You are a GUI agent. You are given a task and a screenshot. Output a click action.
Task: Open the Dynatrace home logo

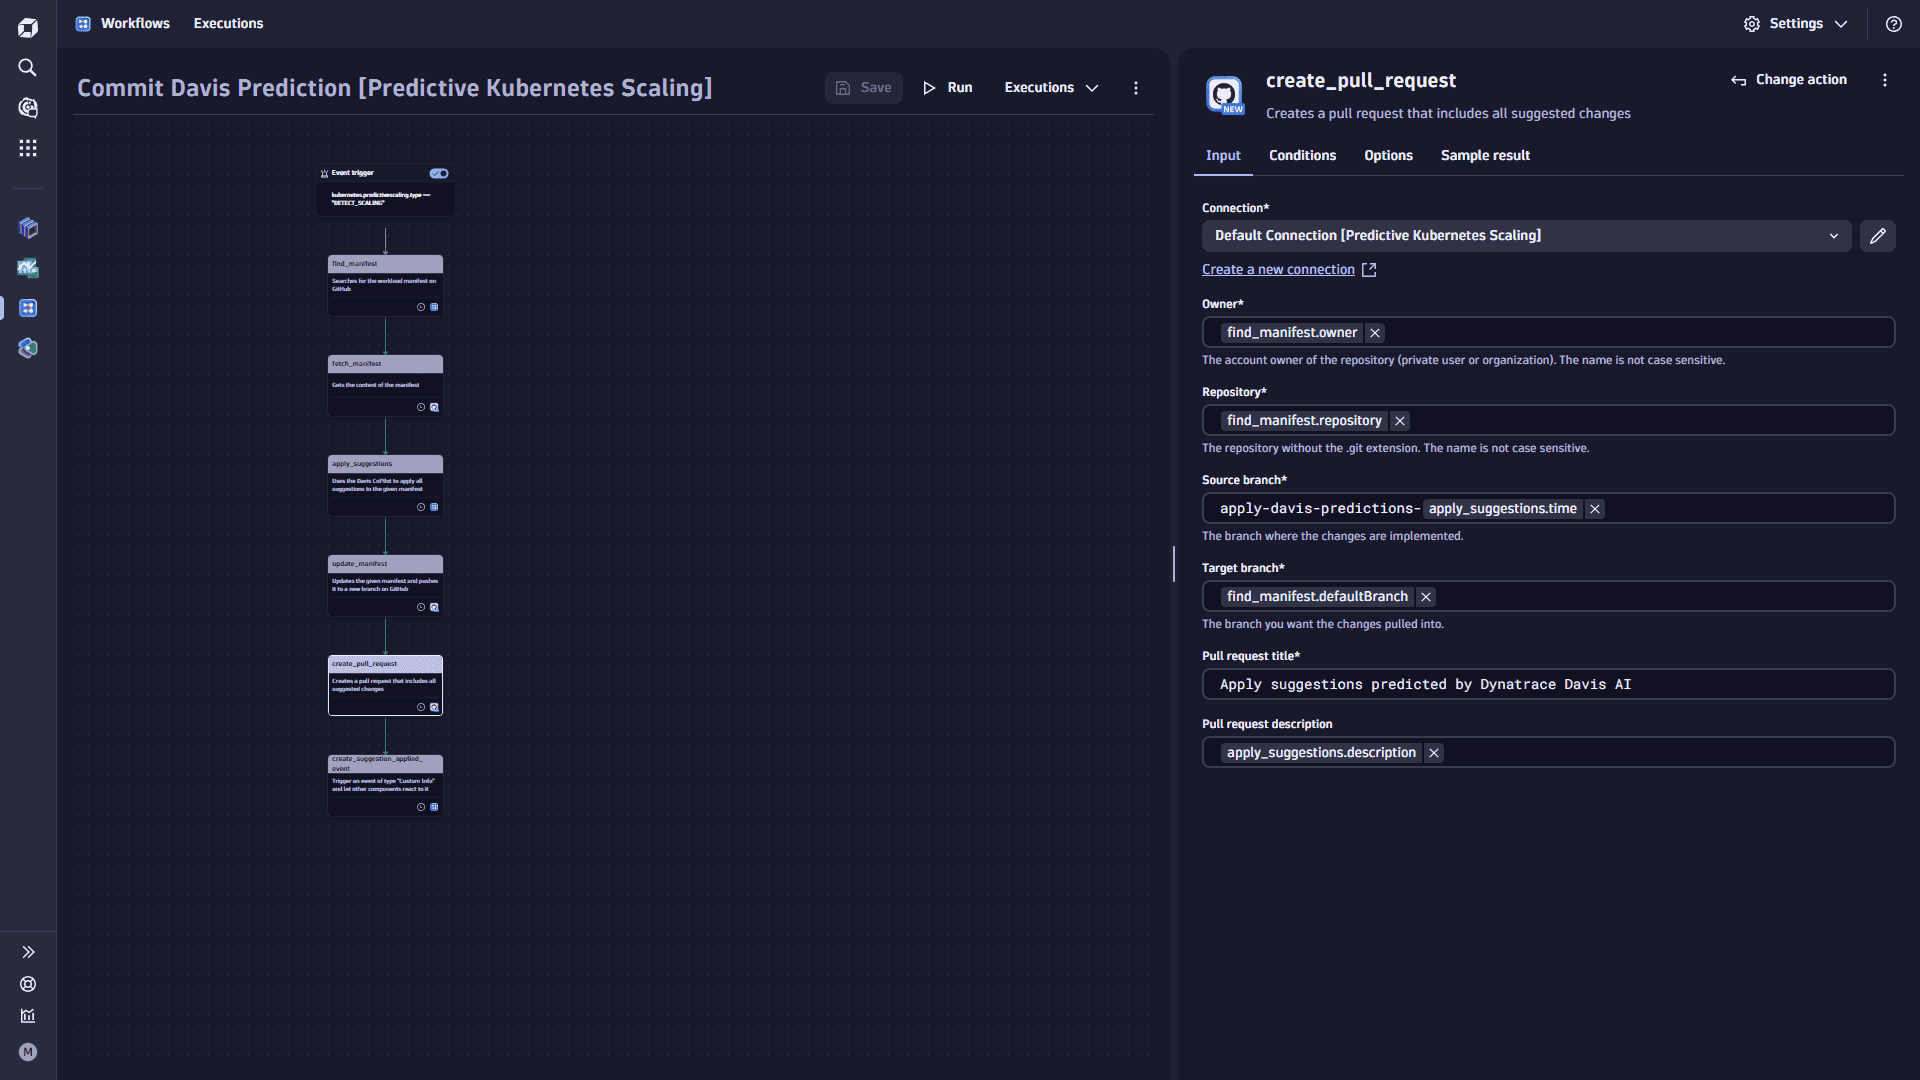pos(28,28)
